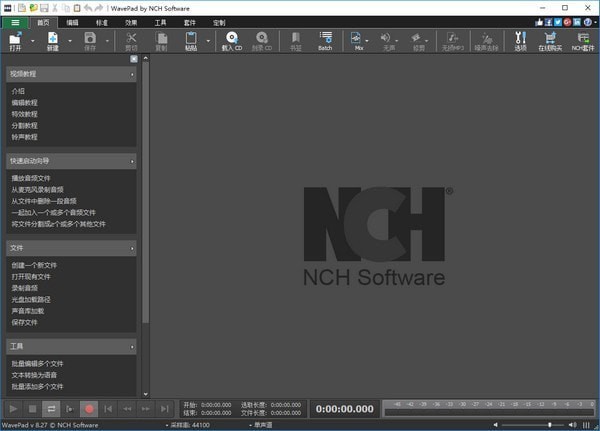Switch to the 效果 ribbon tab
The width and height of the screenshot is (600, 431).
(x=131, y=20)
